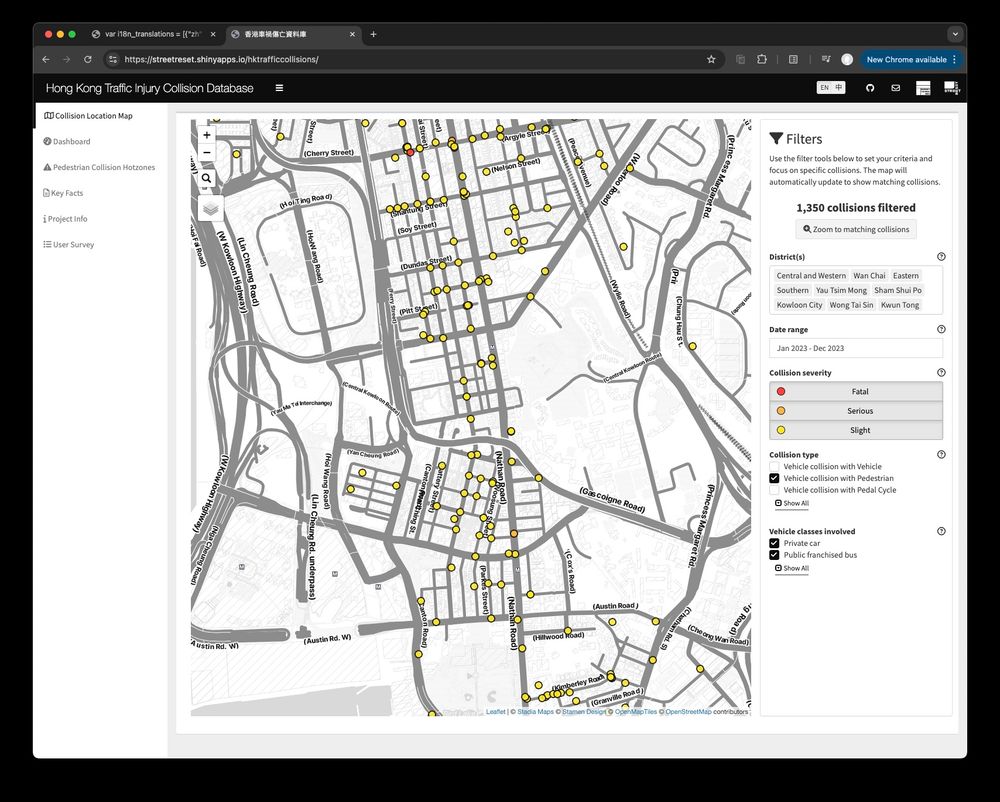Image resolution: width=1000 pixels, height=802 pixels.
Task: Show help for Vehicle classes involved
Action: pyautogui.click(x=941, y=531)
